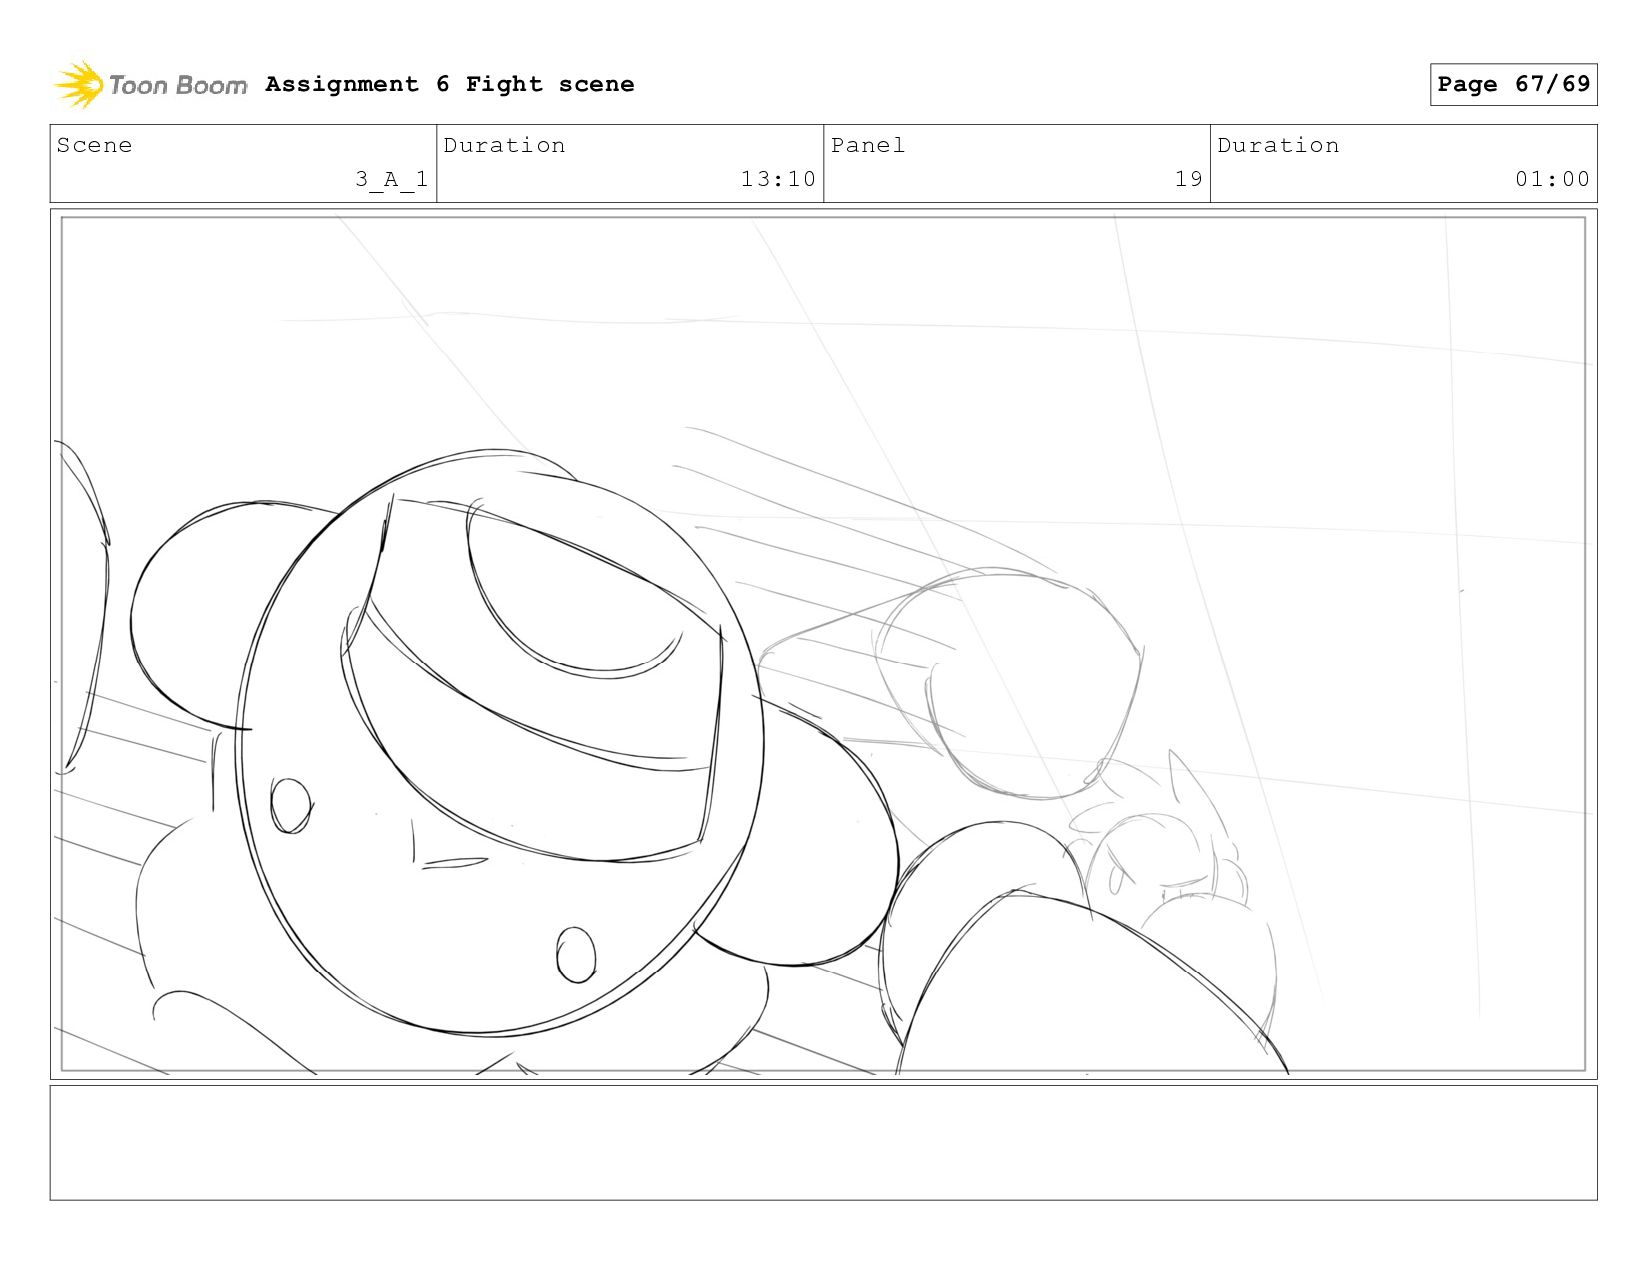1650x1275 pixels.
Task: Click the Toon Boom logo
Action: [x=150, y=85]
